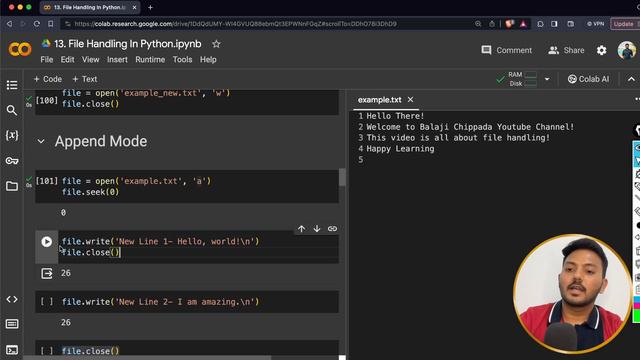Open the Tools menu
This screenshot has width=640, height=360.
coord(182,60)
